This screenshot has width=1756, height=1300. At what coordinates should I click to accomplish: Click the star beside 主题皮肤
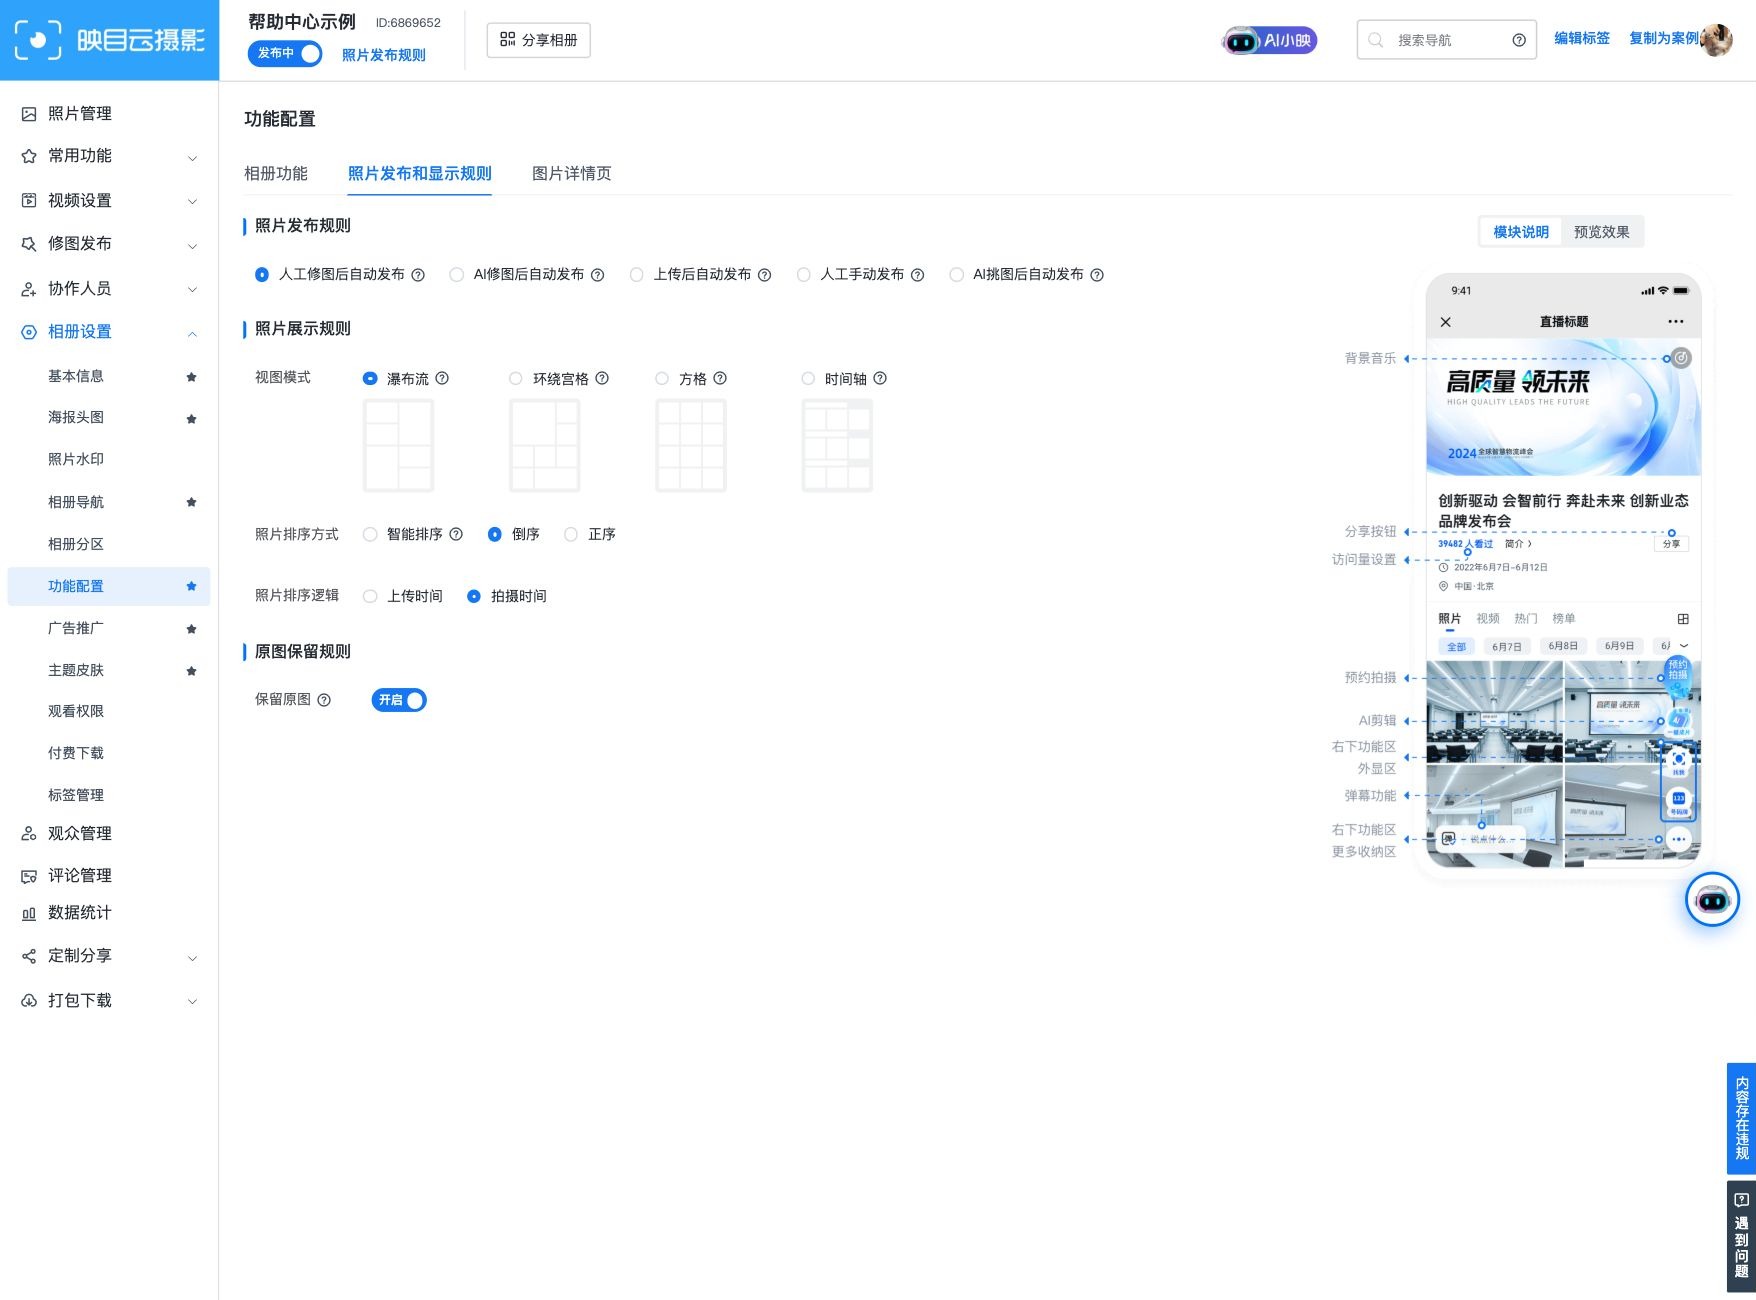(x=191, y=671)
